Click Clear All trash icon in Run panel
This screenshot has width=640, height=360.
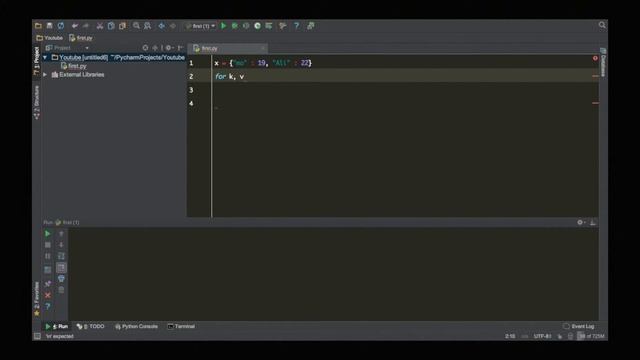point(61,290)
